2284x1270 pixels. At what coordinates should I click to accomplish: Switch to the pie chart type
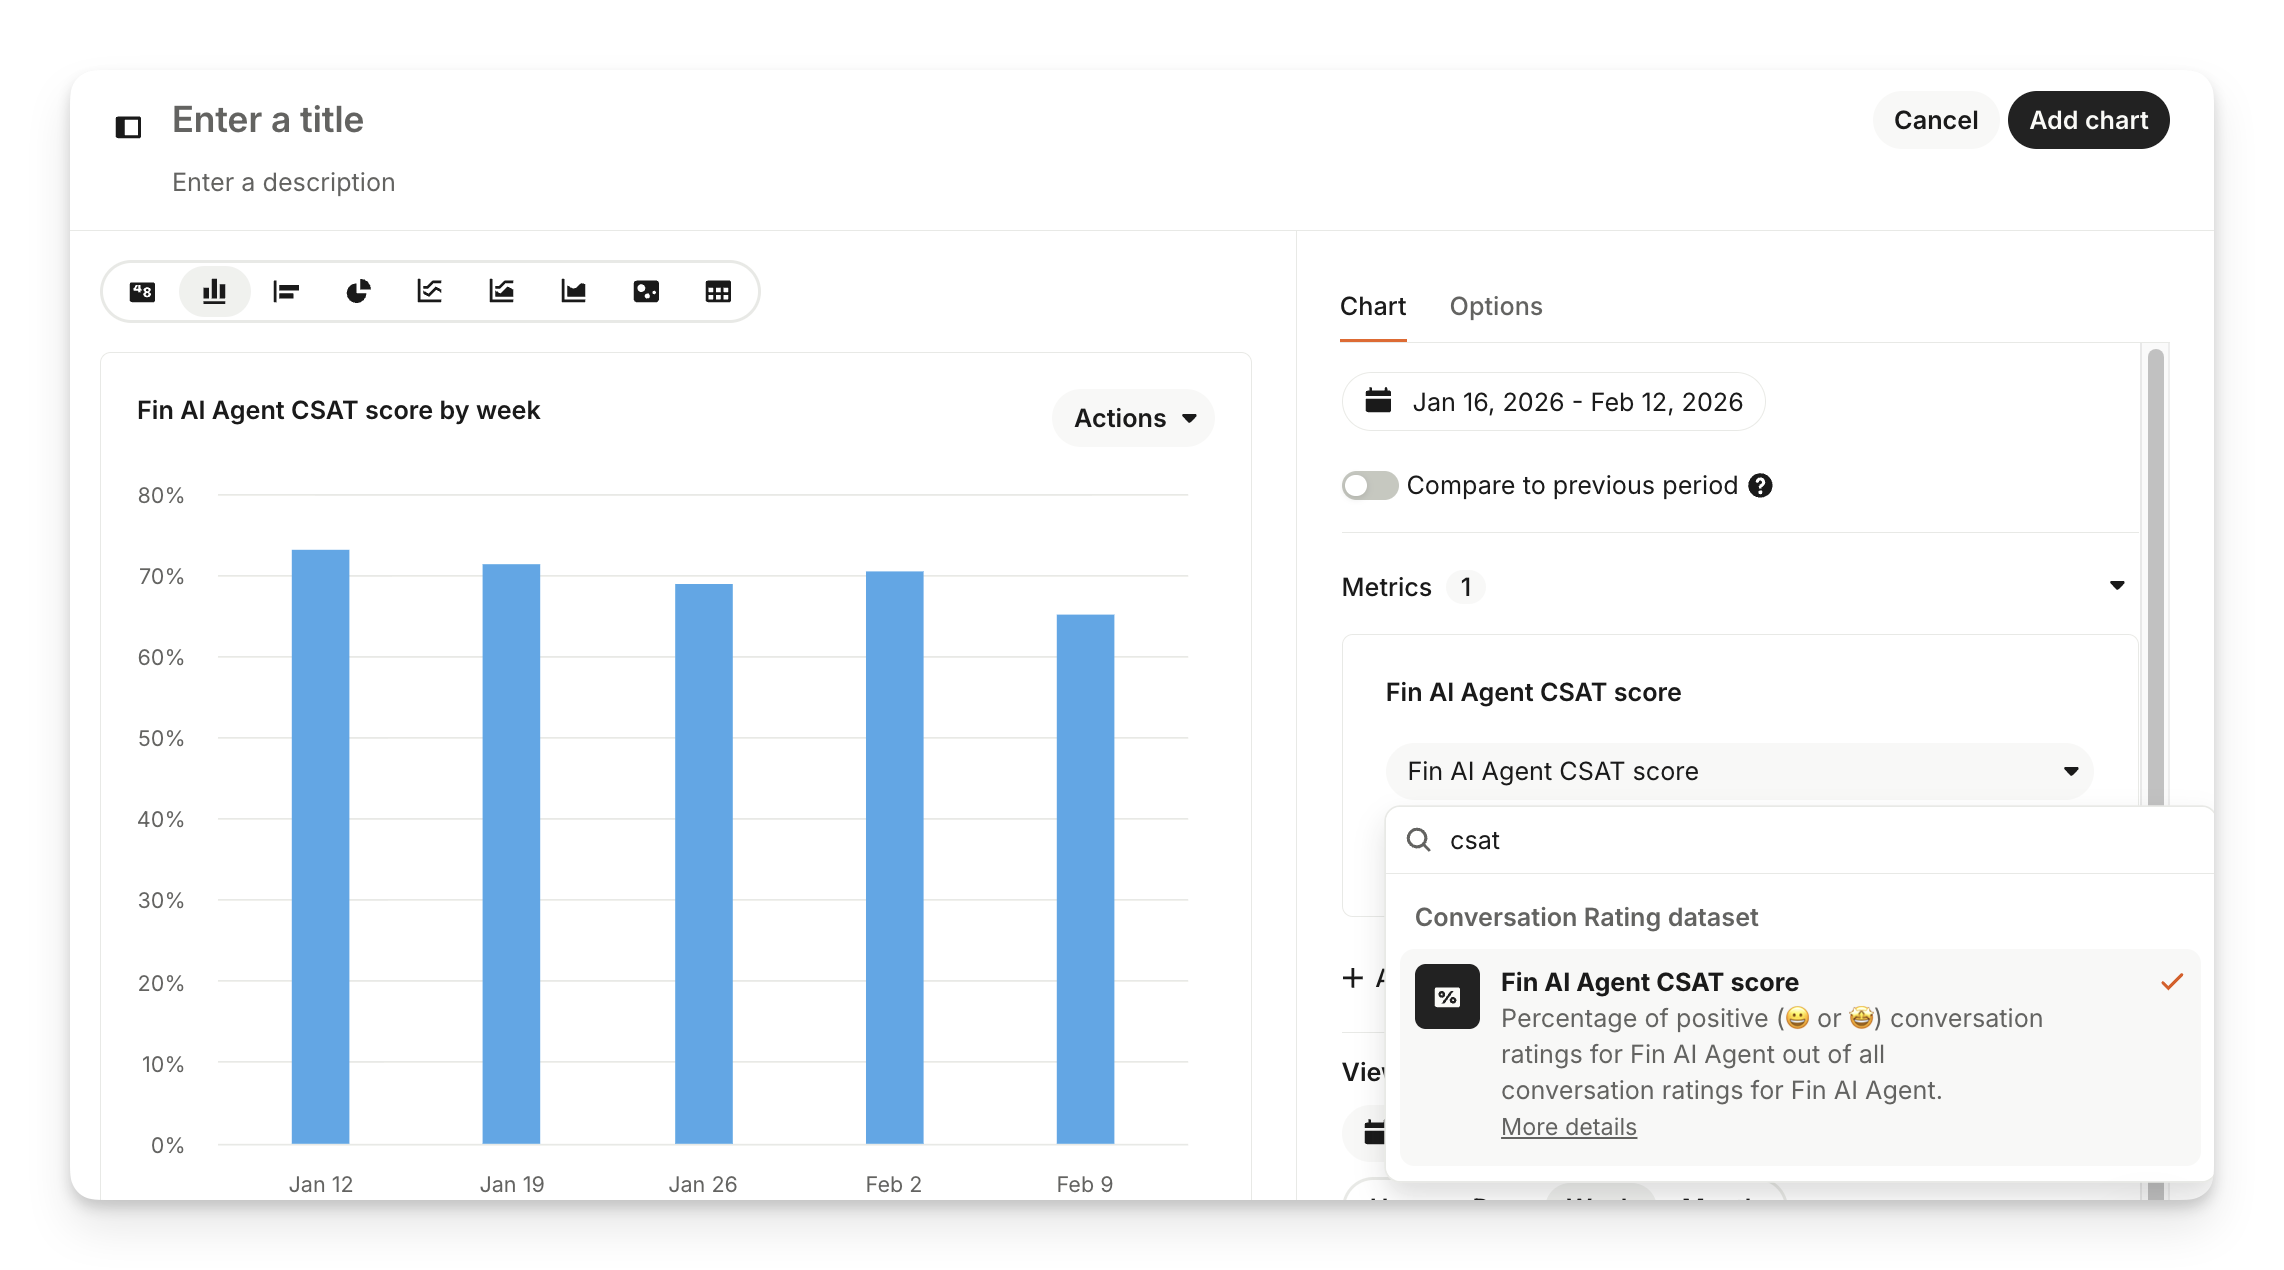pyautogui.click(x=358, y=292)
